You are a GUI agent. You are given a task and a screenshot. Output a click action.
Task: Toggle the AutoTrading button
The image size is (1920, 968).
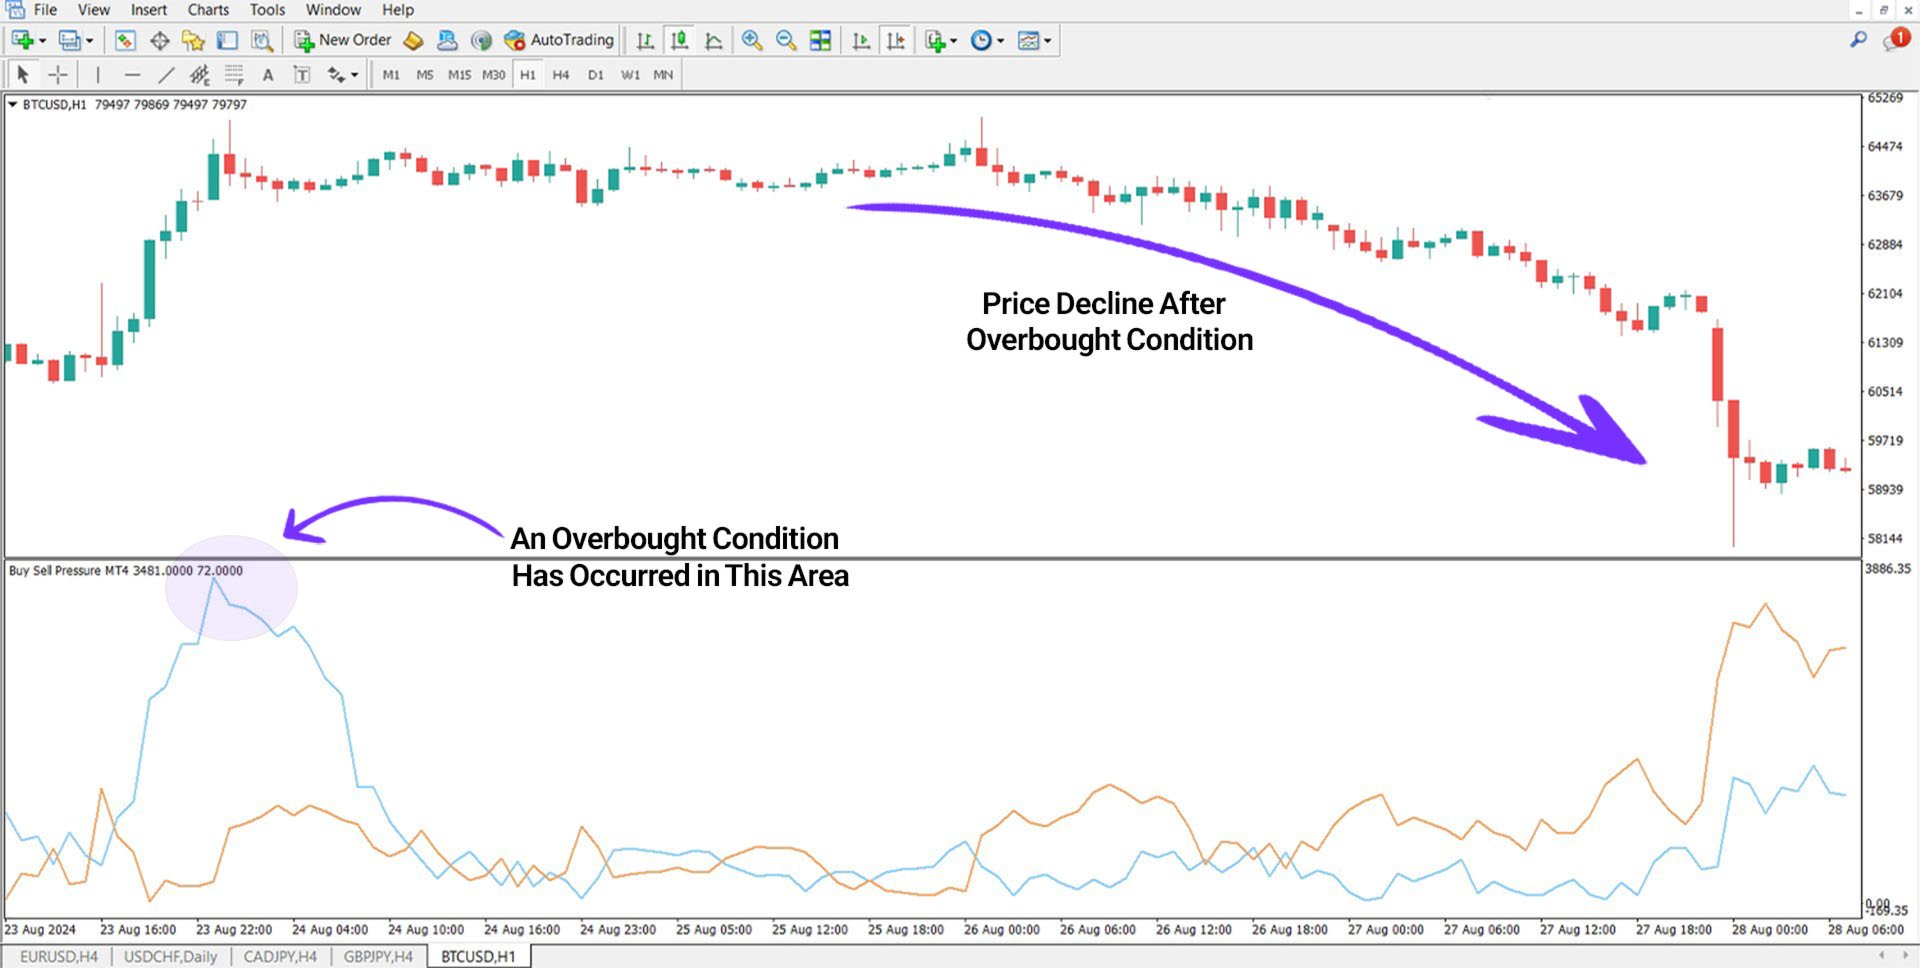point(559,40)
